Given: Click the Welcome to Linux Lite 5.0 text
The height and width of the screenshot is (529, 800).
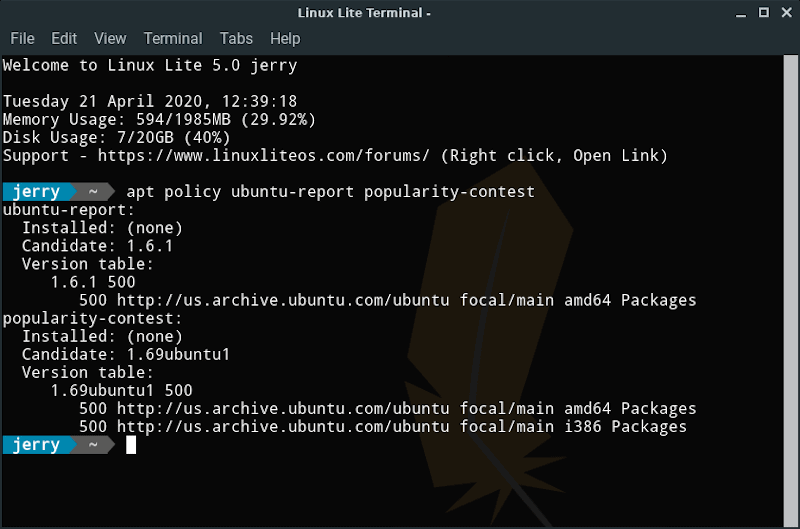Looking at the screenshot, I should click(x=150, y=66).
